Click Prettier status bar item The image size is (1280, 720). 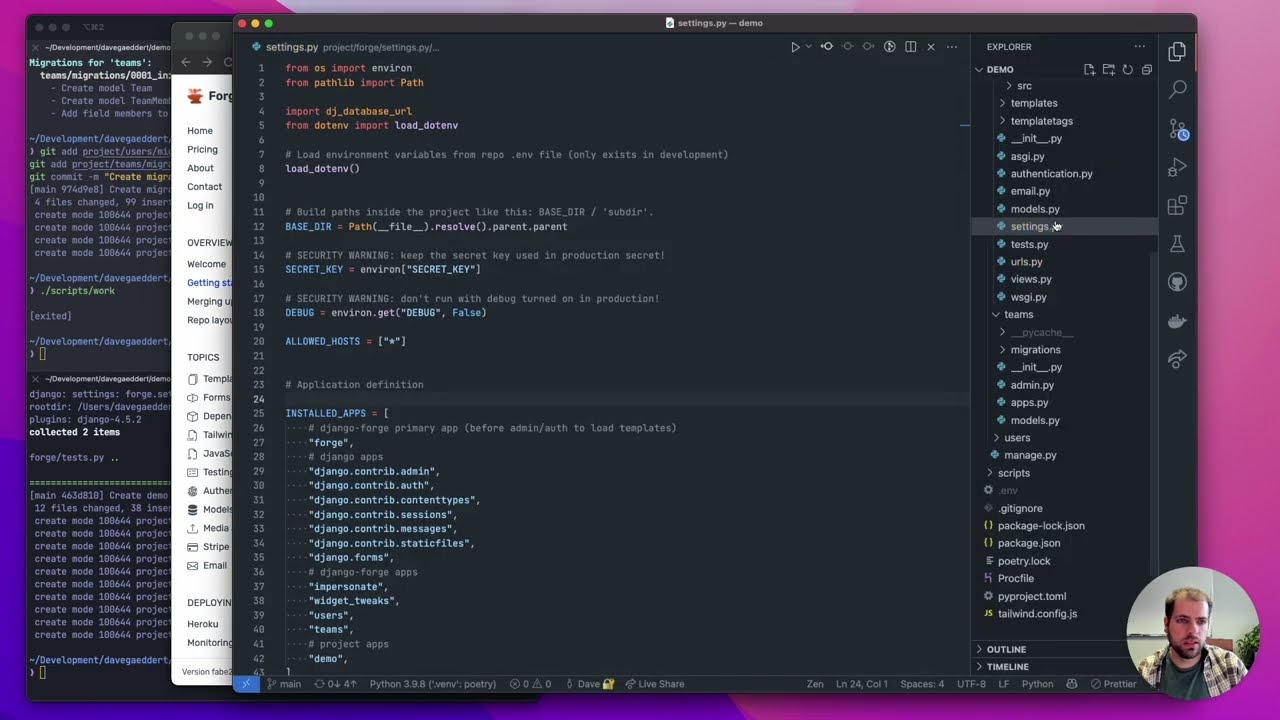pos(1114,684)
